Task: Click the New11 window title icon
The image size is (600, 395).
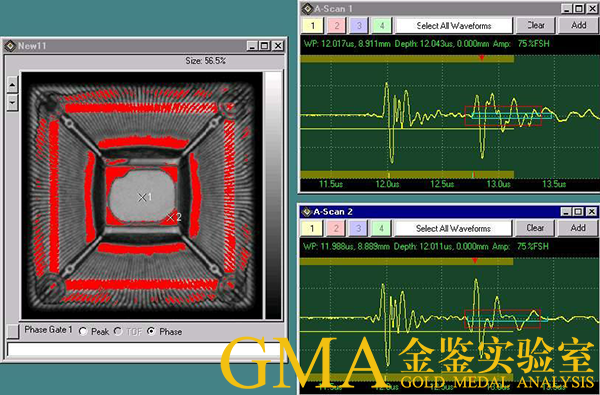Action: click(10, 46)
